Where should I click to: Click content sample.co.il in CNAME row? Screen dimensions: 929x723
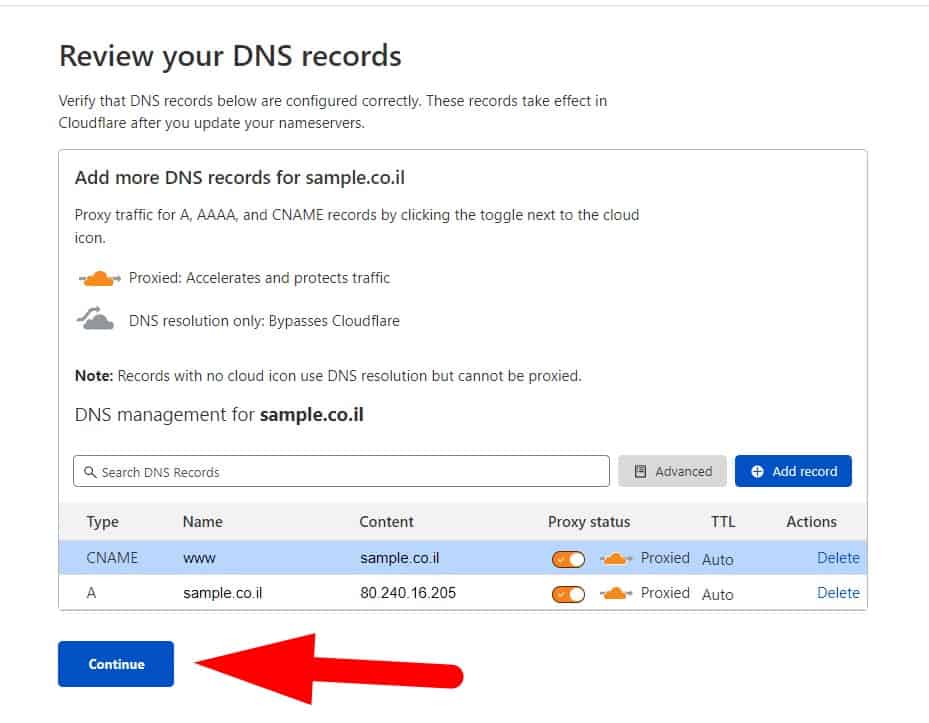[400, 558]
